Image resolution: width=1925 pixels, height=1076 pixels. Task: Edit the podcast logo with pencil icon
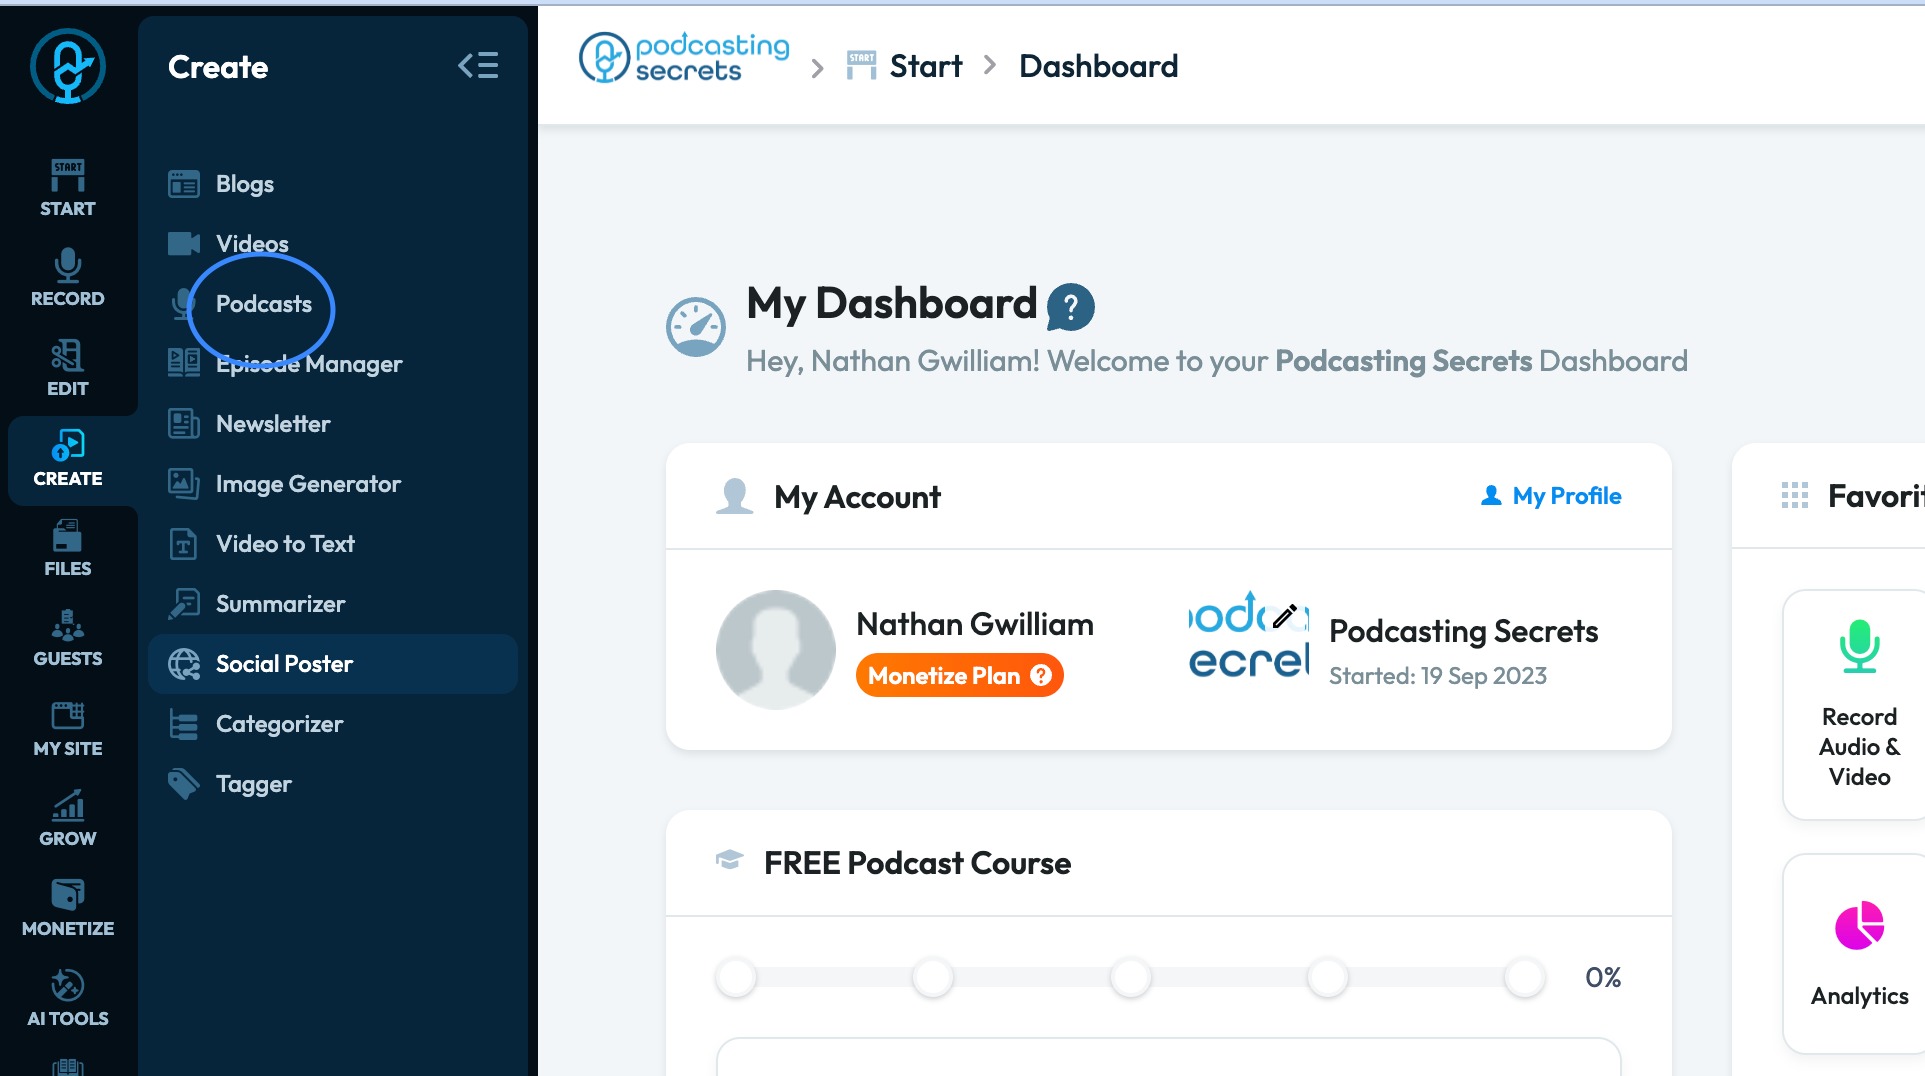pos(1285,616)
